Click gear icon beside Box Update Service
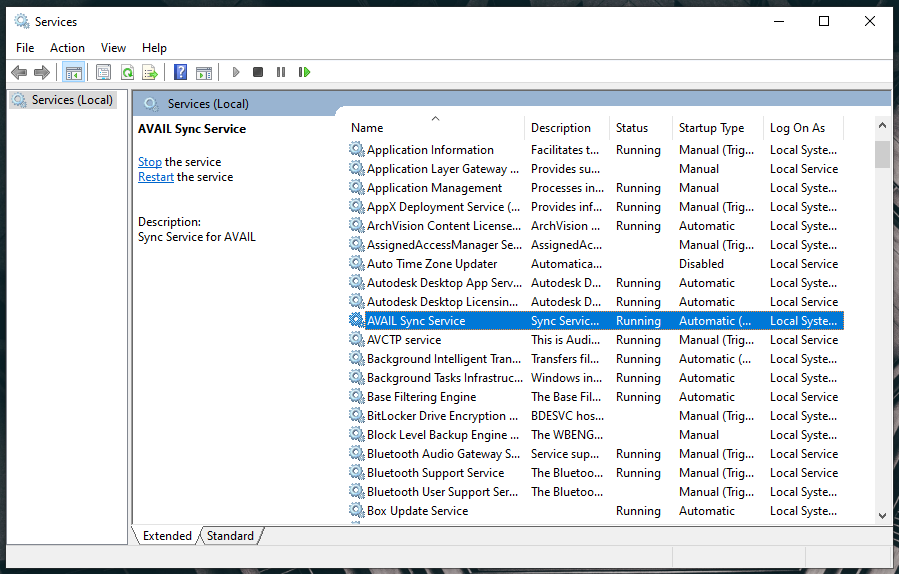 pos(357,510)
